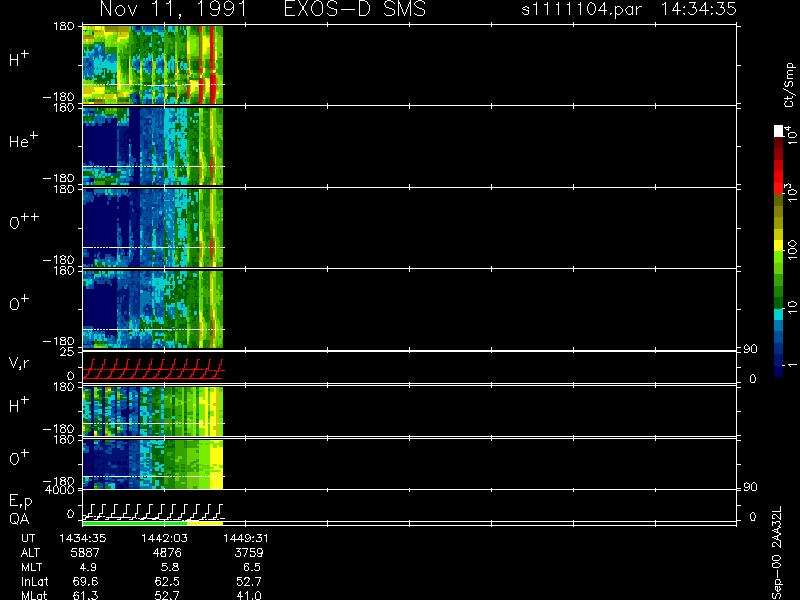Image resolution: width=800 pixels, height=600 pixels.
Task: Click the MLT value '4.9'
Action: (x=88, y=567)
